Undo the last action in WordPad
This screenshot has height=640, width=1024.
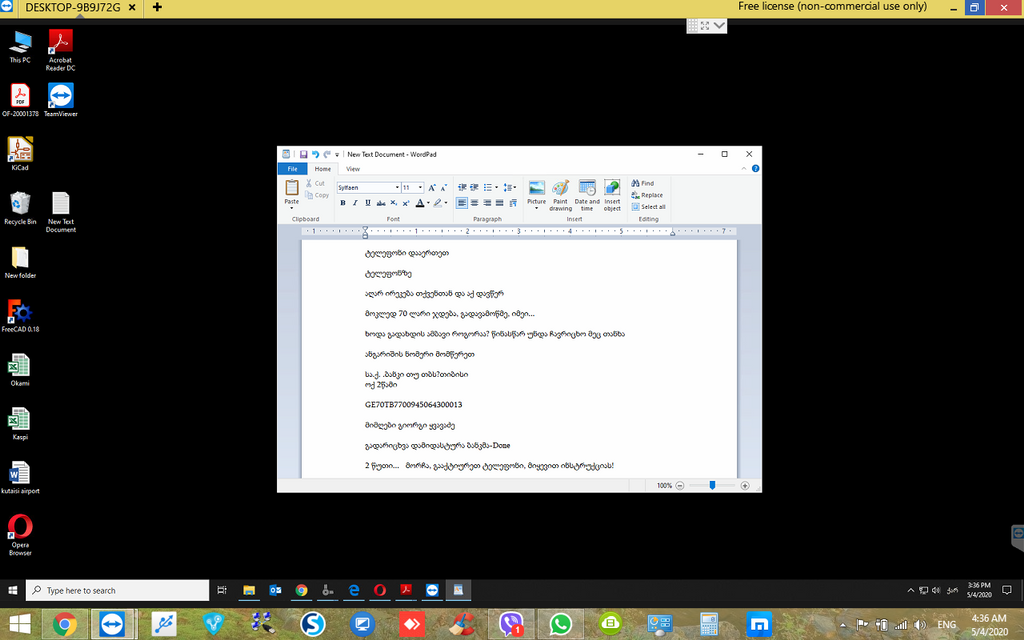[315, 155]
